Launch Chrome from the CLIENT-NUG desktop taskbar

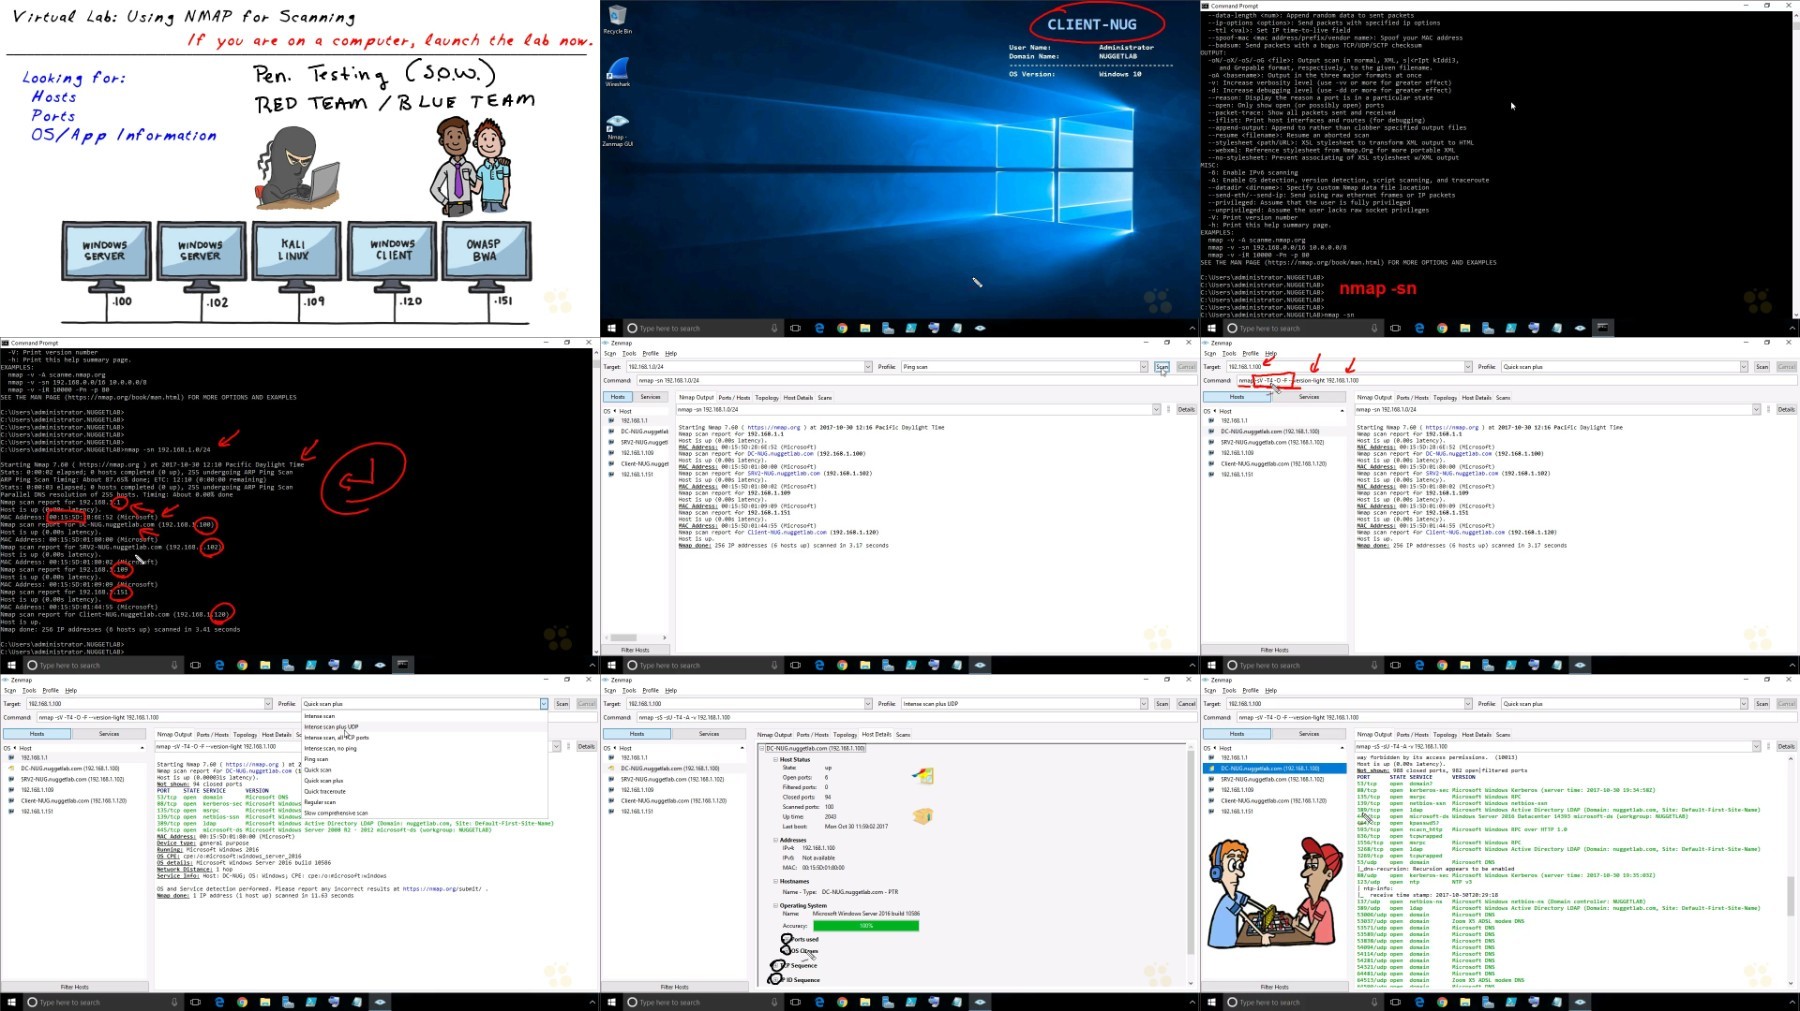click(x=842, y=328)
